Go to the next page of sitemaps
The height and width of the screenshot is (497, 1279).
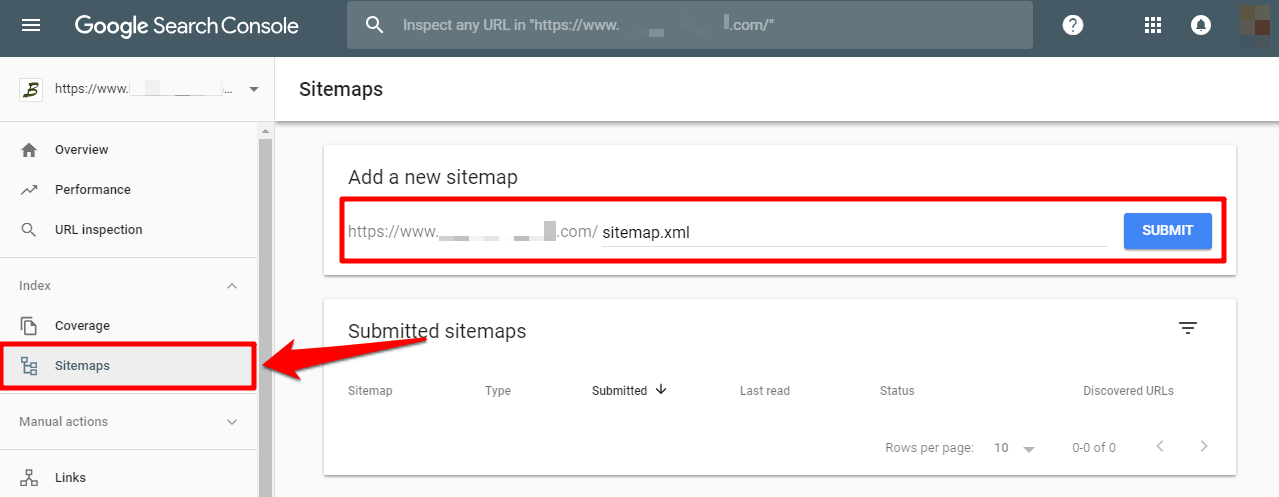[1204, 447]
